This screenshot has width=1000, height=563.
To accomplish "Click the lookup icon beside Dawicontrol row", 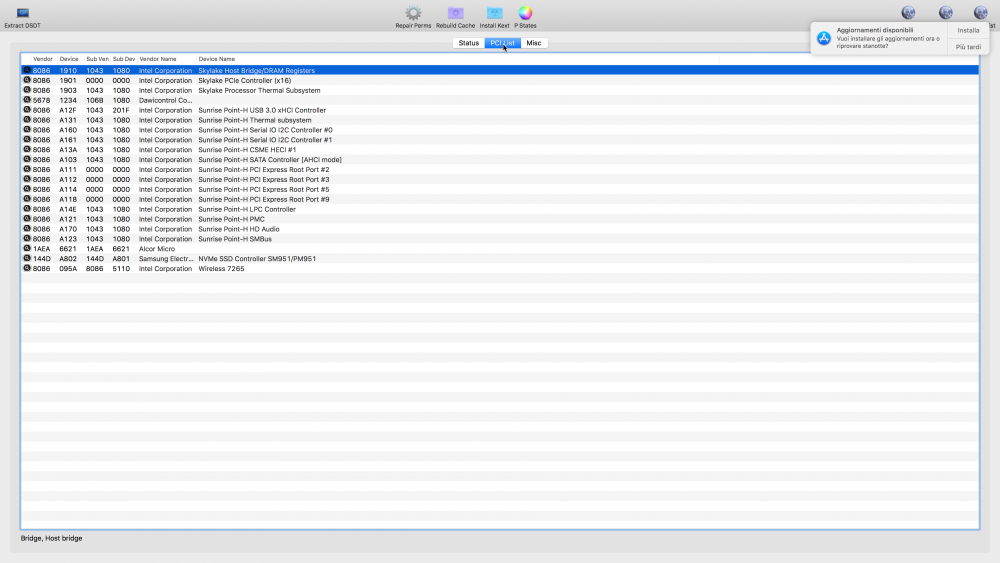I will (27, 100).
